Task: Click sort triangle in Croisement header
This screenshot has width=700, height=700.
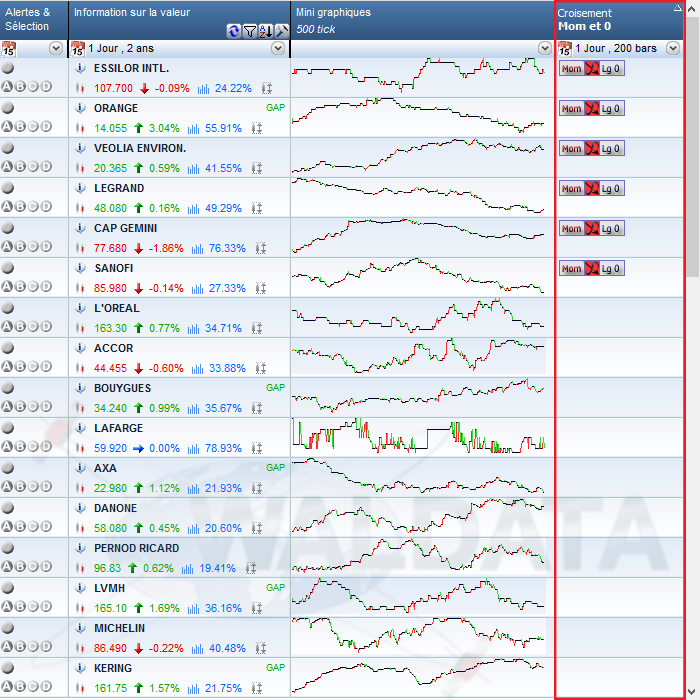Action: pos(678,8)
